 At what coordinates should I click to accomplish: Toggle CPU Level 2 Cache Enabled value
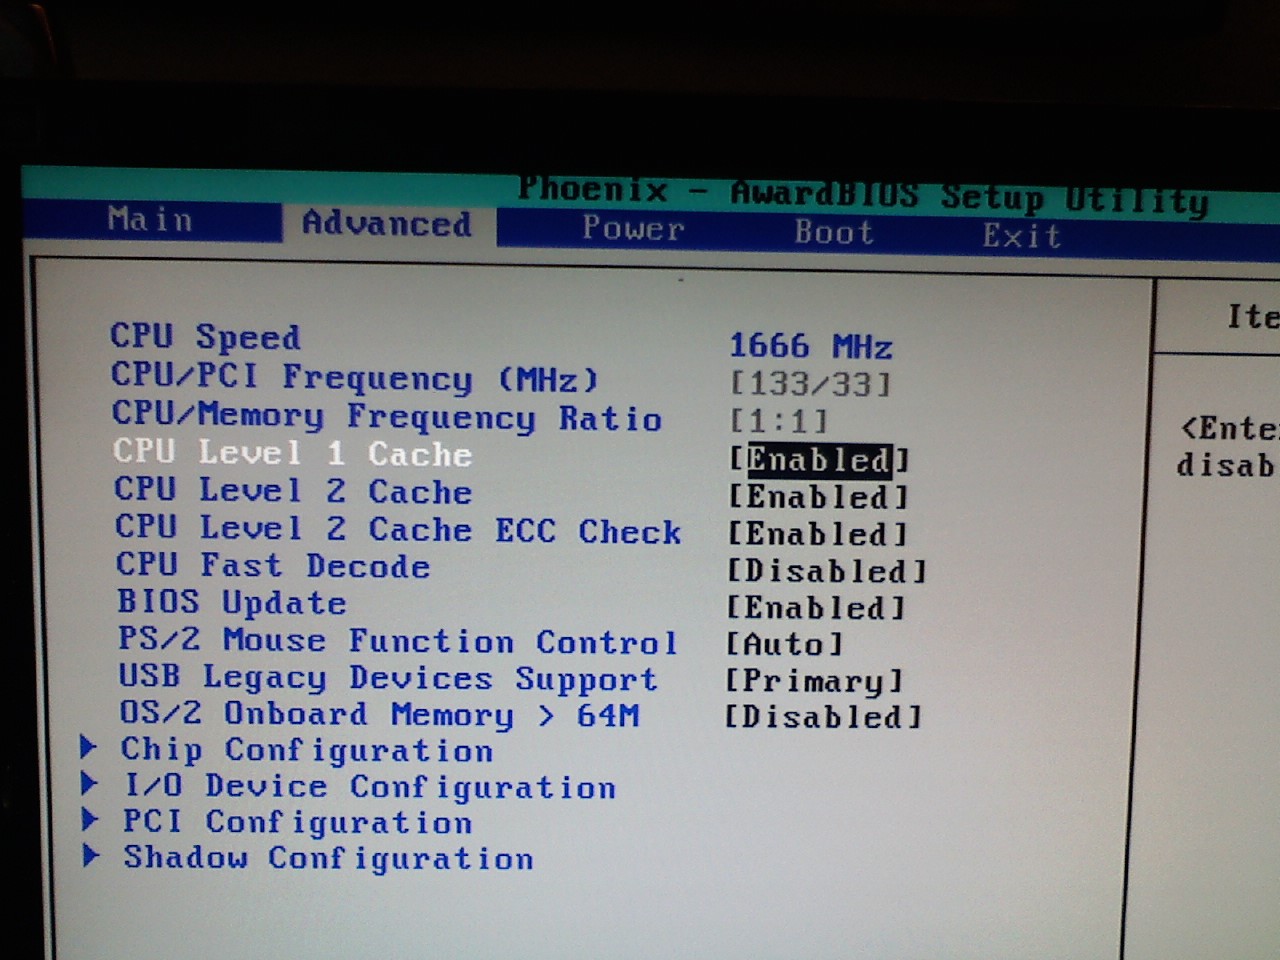pos(818,496)
